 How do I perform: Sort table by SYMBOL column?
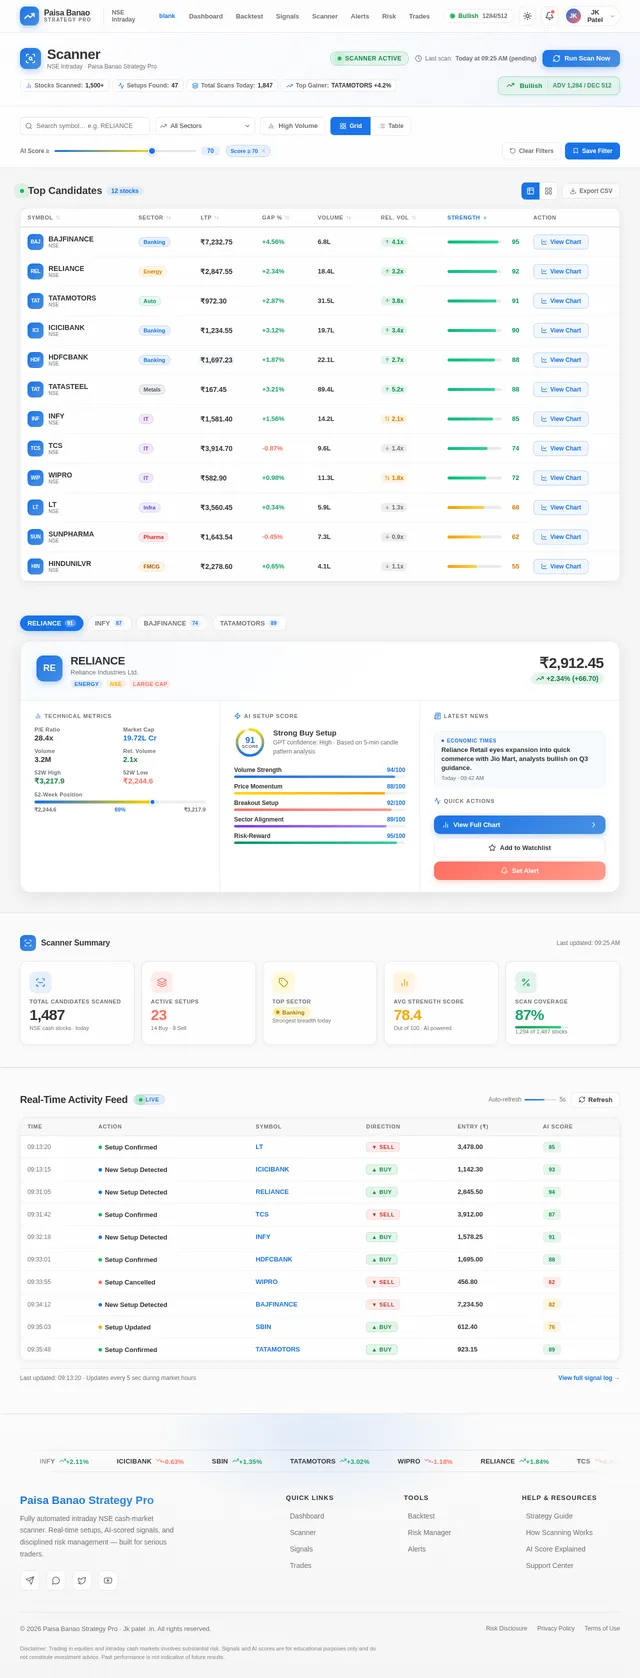(x=43, y=217)
